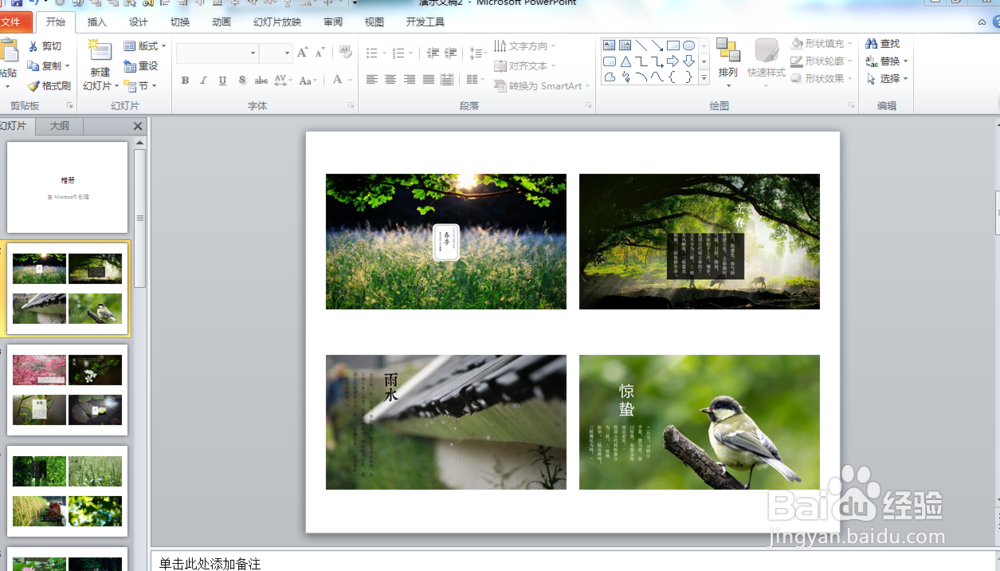Click the Find (查找) binoculars icon

pyautogui.click(x=871, y=43)
